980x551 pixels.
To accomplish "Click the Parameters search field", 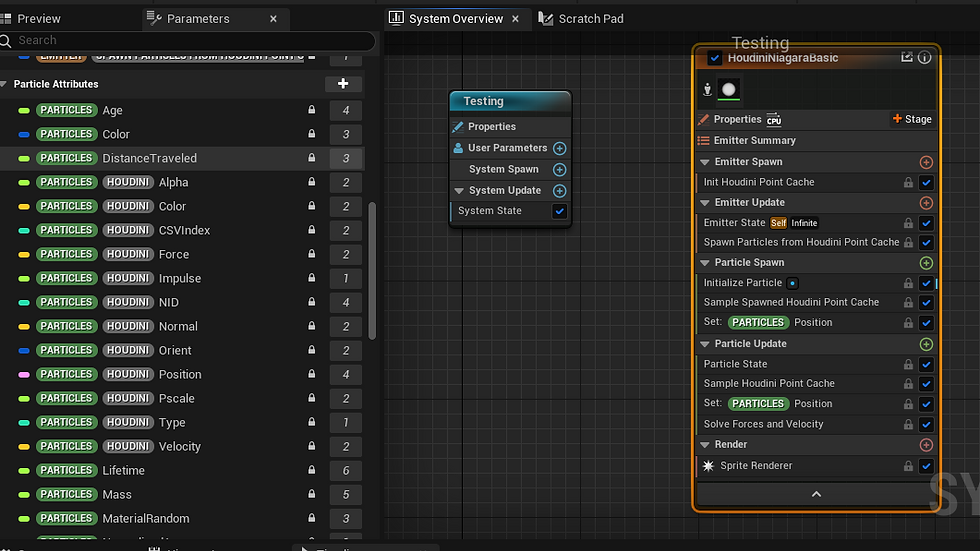I will coord(188,41).
